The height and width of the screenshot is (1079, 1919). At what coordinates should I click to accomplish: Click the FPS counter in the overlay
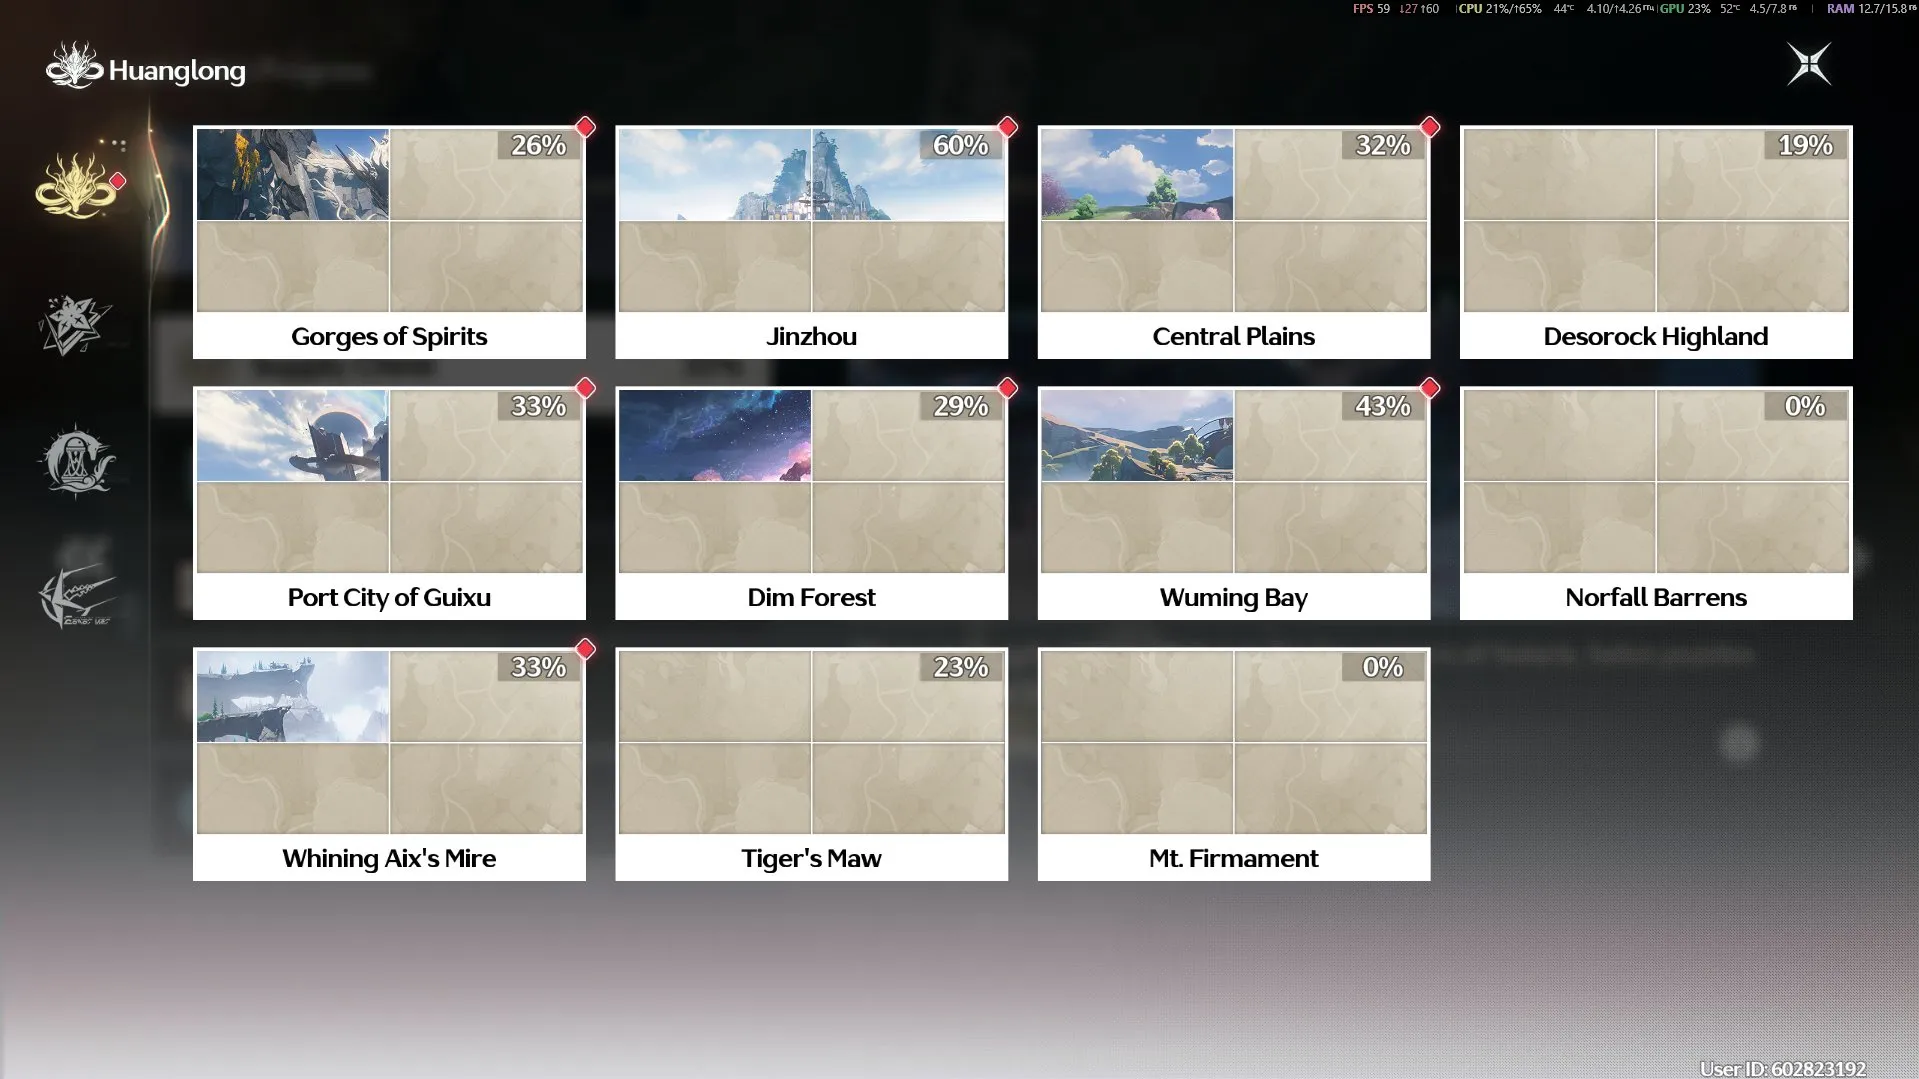[x=1371, y=9]
